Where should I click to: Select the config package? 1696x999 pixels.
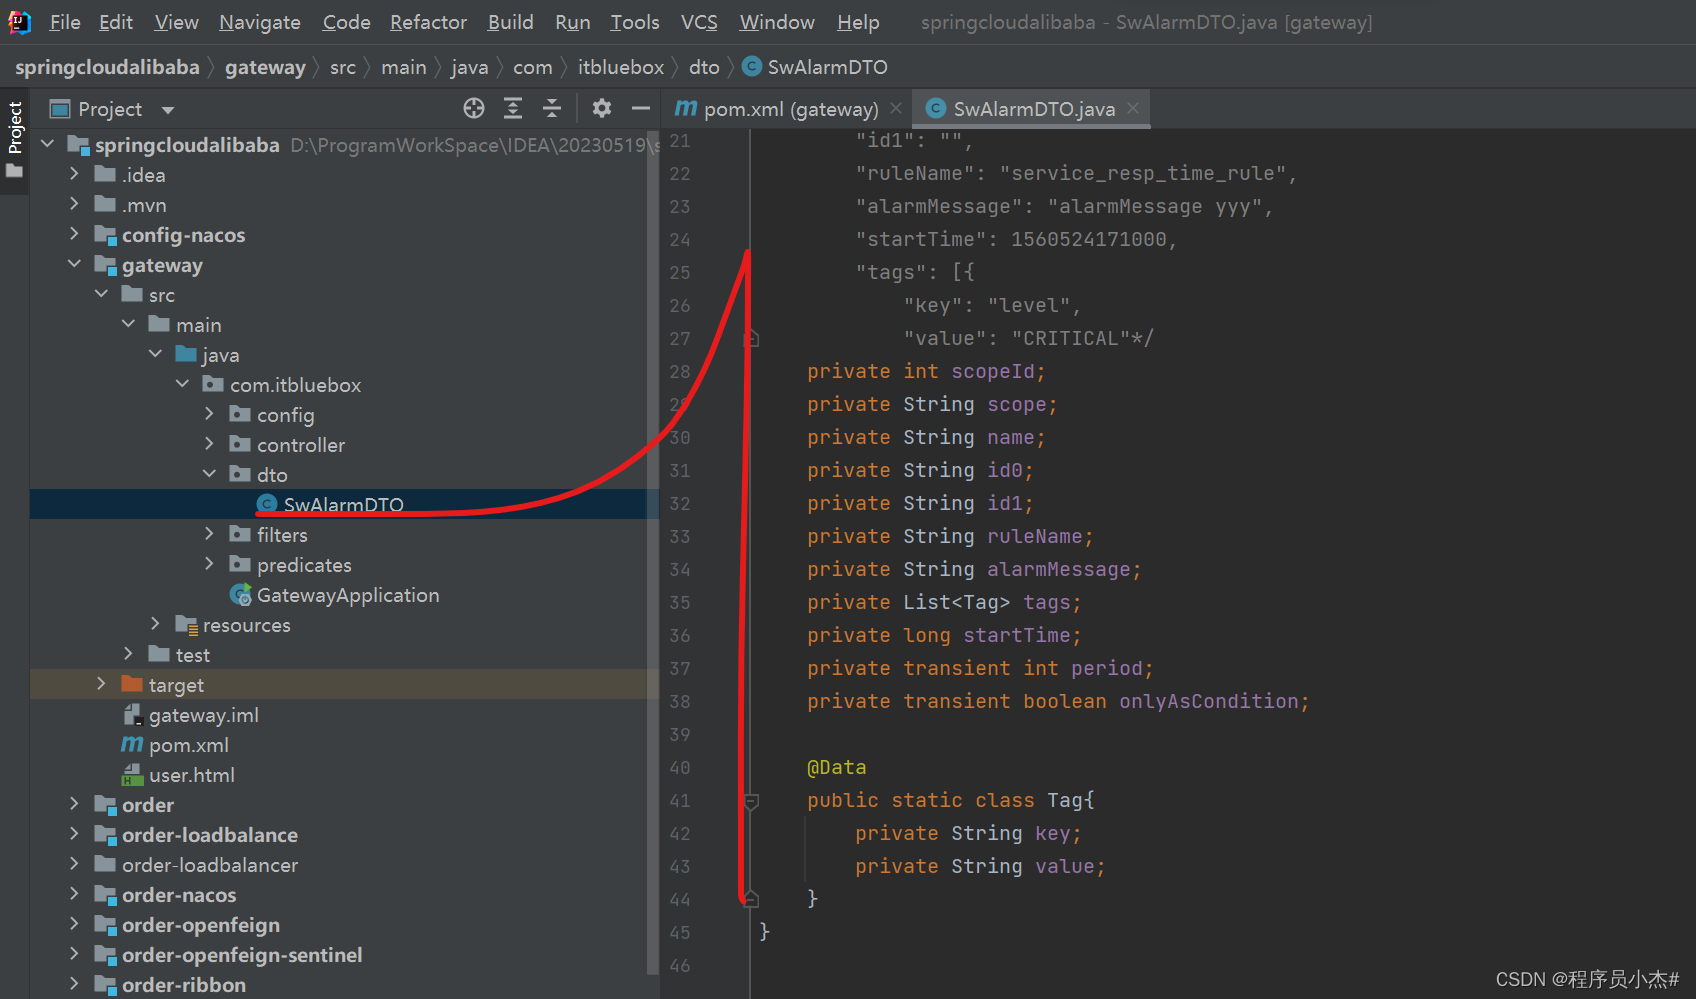tap(286, 415)
